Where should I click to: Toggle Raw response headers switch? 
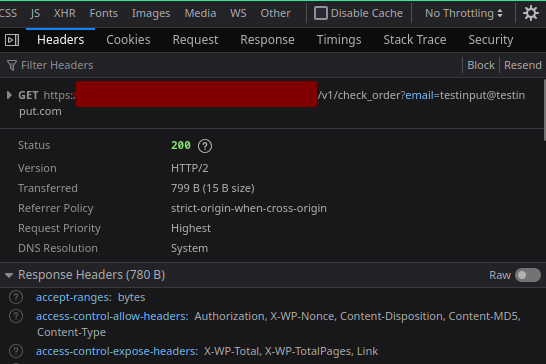click(x=528, y=275)
